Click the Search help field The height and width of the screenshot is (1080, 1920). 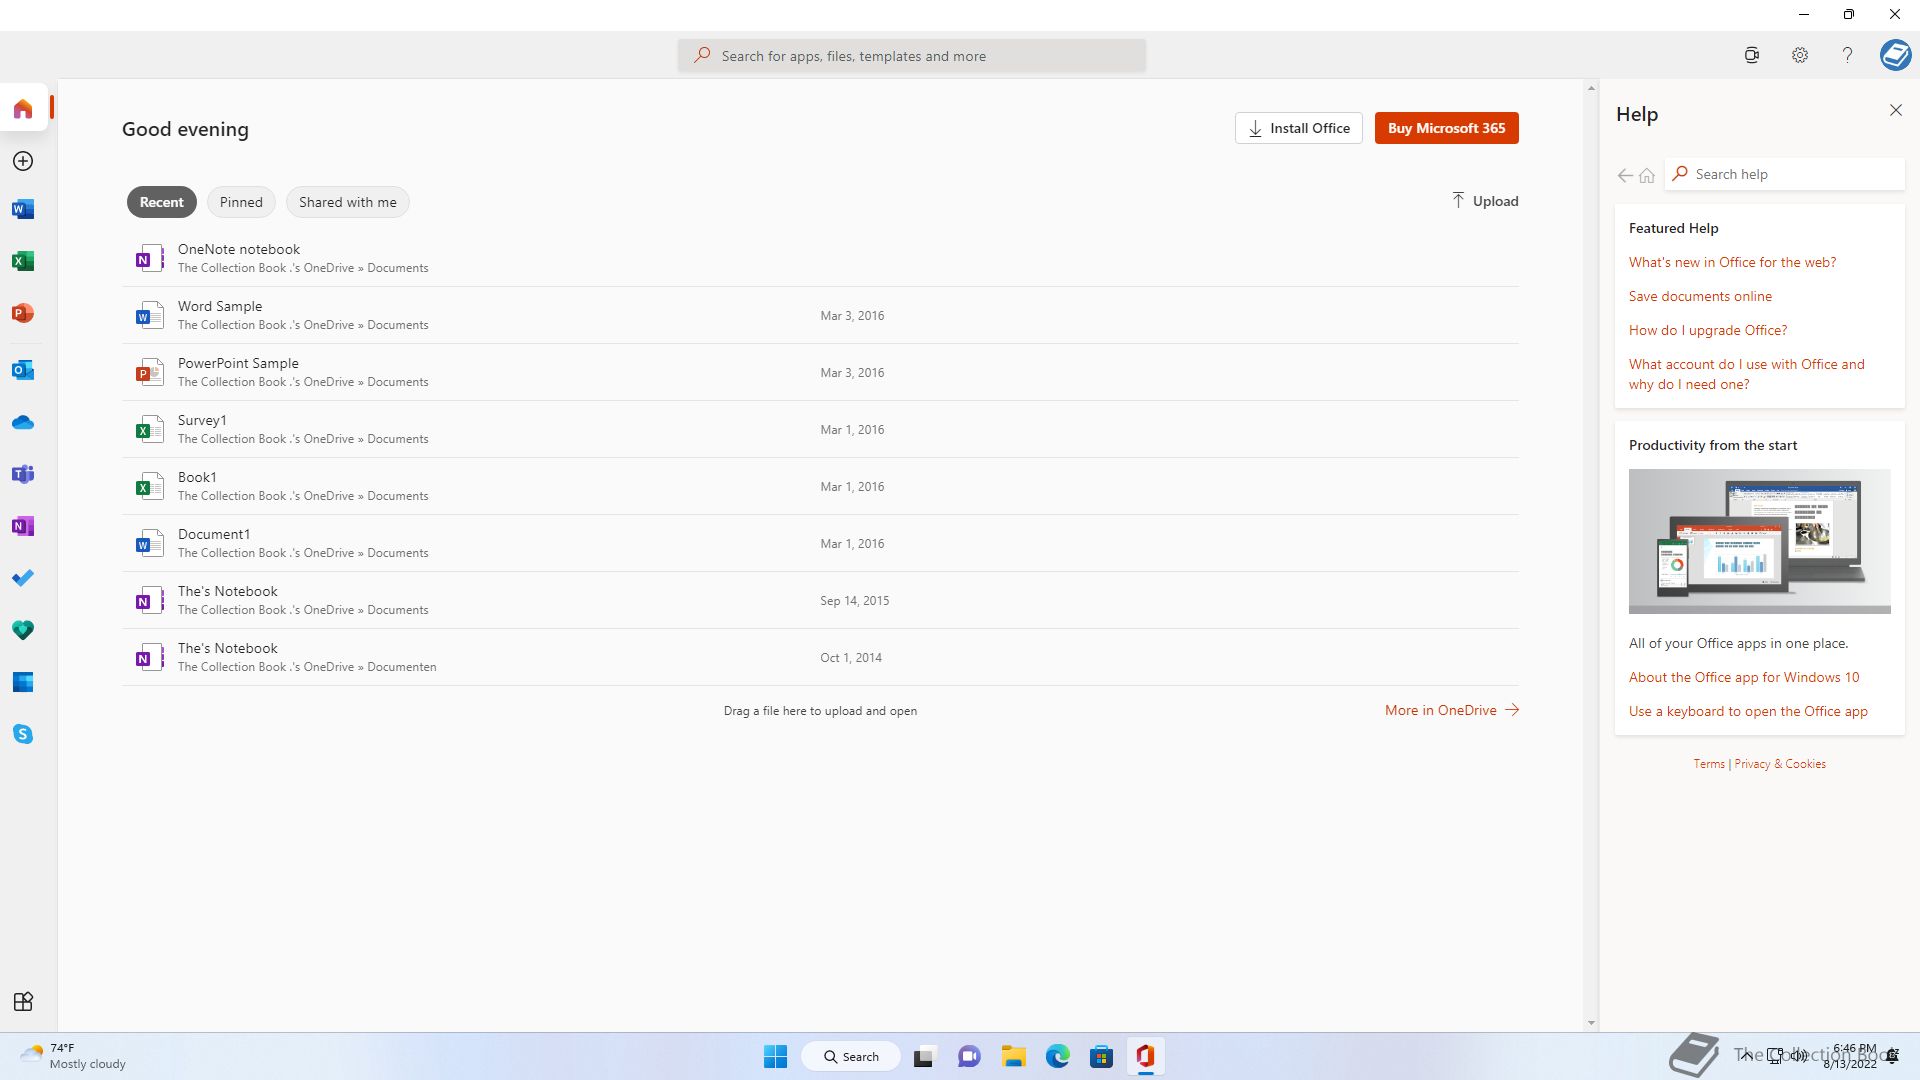click(1785, 174)
